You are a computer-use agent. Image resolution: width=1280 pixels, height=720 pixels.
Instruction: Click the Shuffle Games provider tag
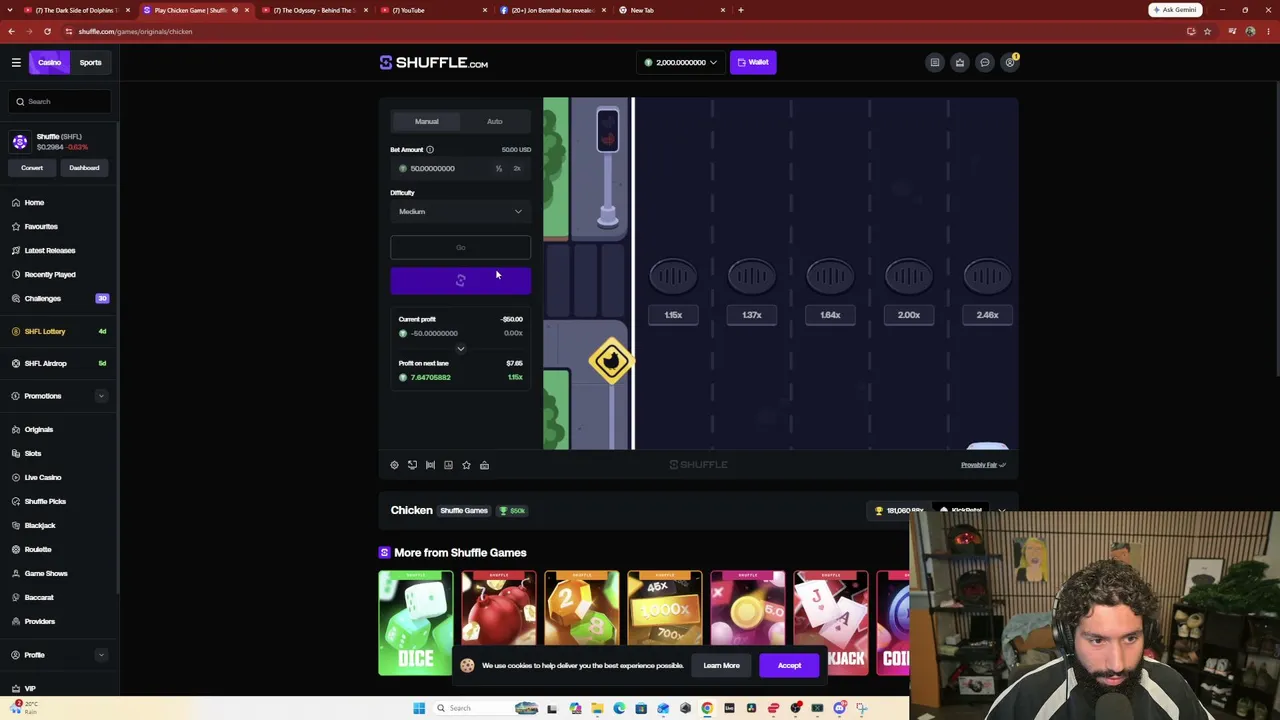[x=464, y=511]
